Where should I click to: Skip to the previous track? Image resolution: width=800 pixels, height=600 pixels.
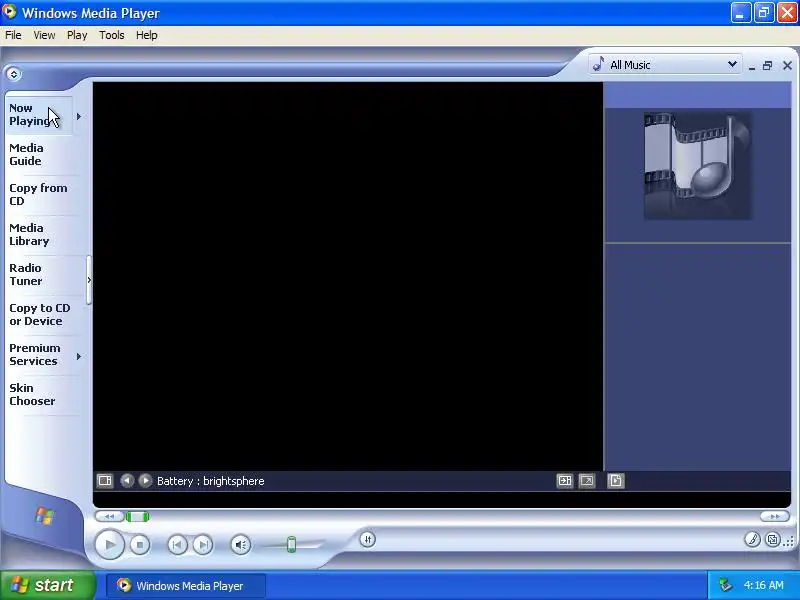(178, 545)
